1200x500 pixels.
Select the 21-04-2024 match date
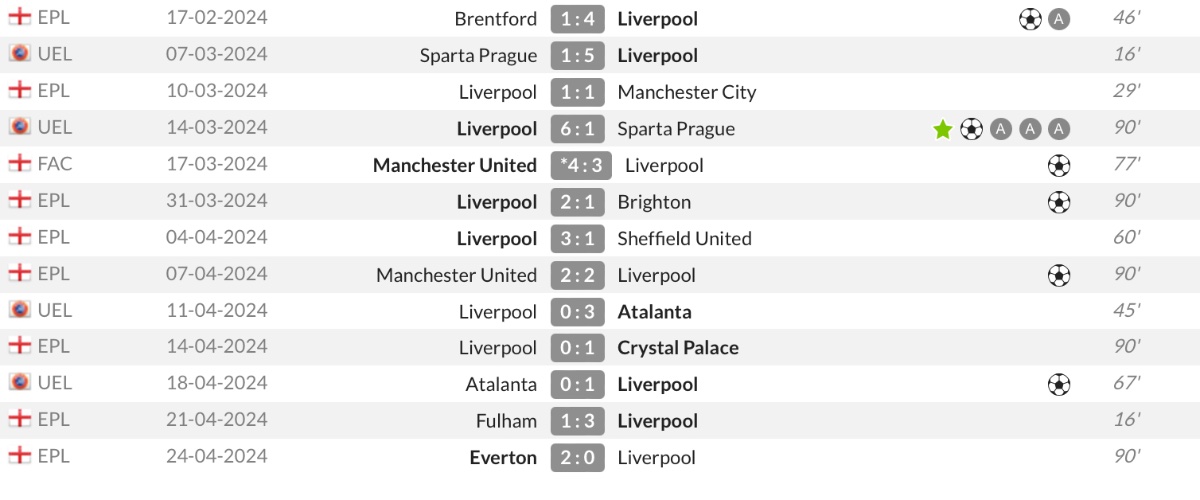pyautogui.click(x=217, y=420)
